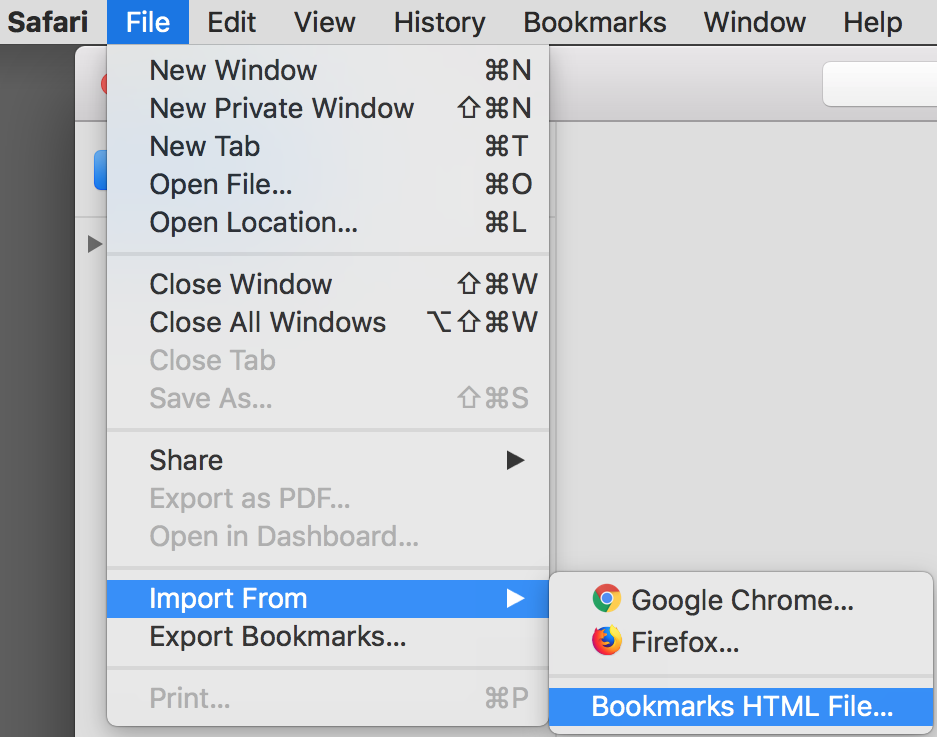Viewport: 937px width, 737px height.
Task: Expand the sidebar disclosure triangle
Action: [95, 243]
